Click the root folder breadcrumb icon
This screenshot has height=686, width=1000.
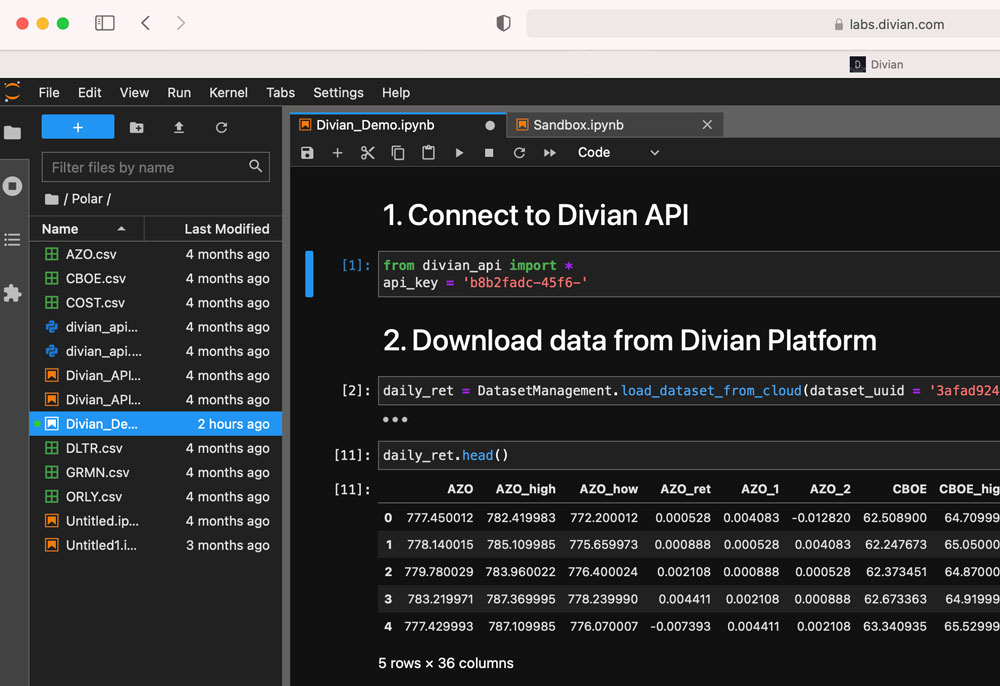point(52,199)
